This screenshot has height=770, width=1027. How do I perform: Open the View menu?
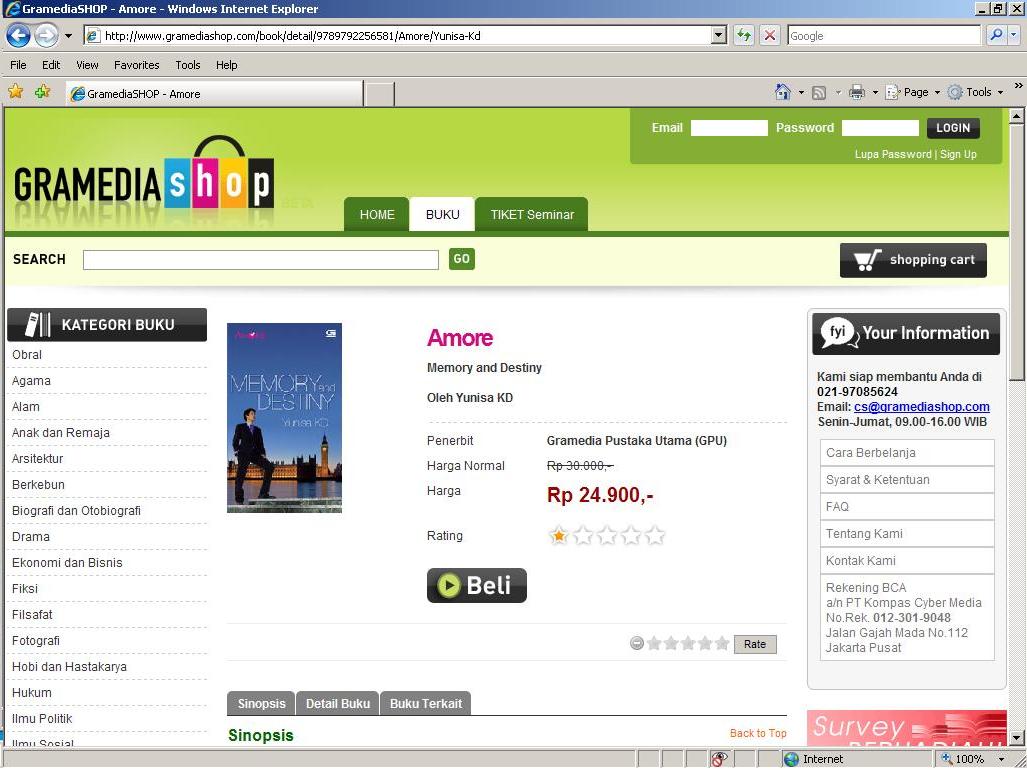pos(87,65)
